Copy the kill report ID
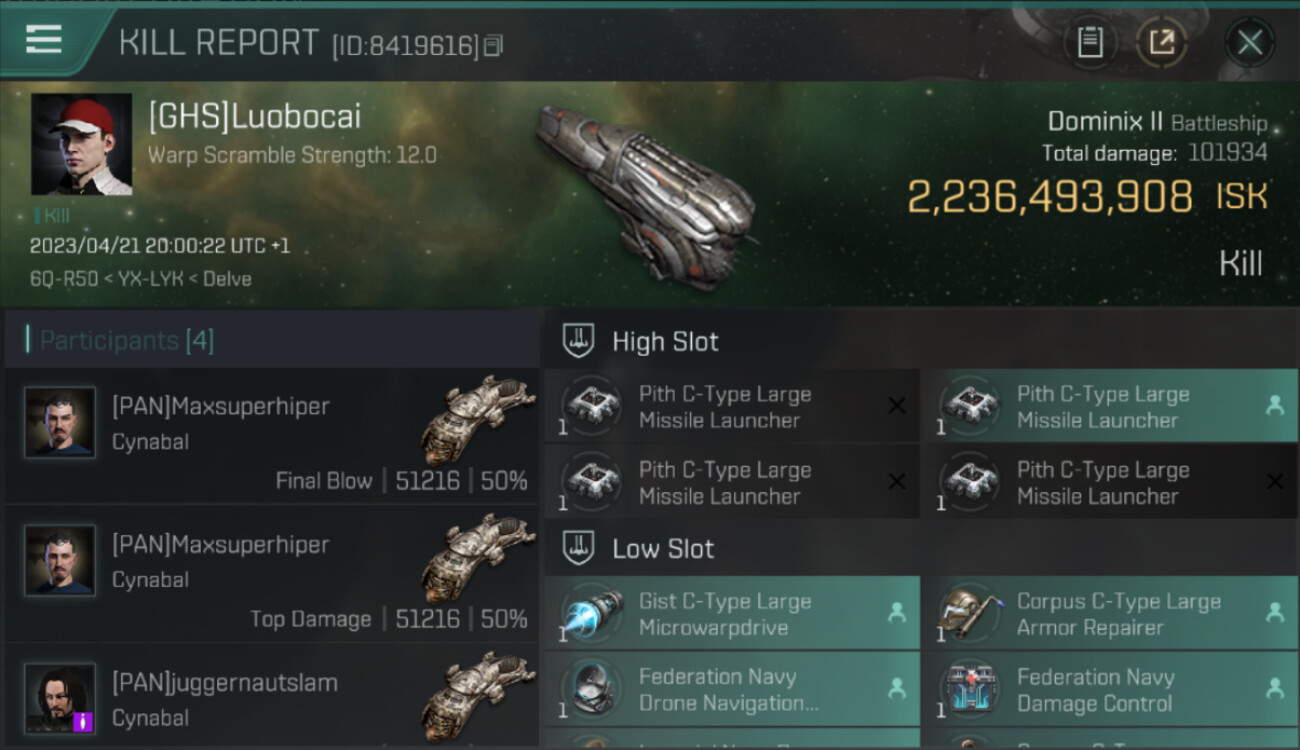This screenshot has width=1300, height=750. click(x=493, y=46)
